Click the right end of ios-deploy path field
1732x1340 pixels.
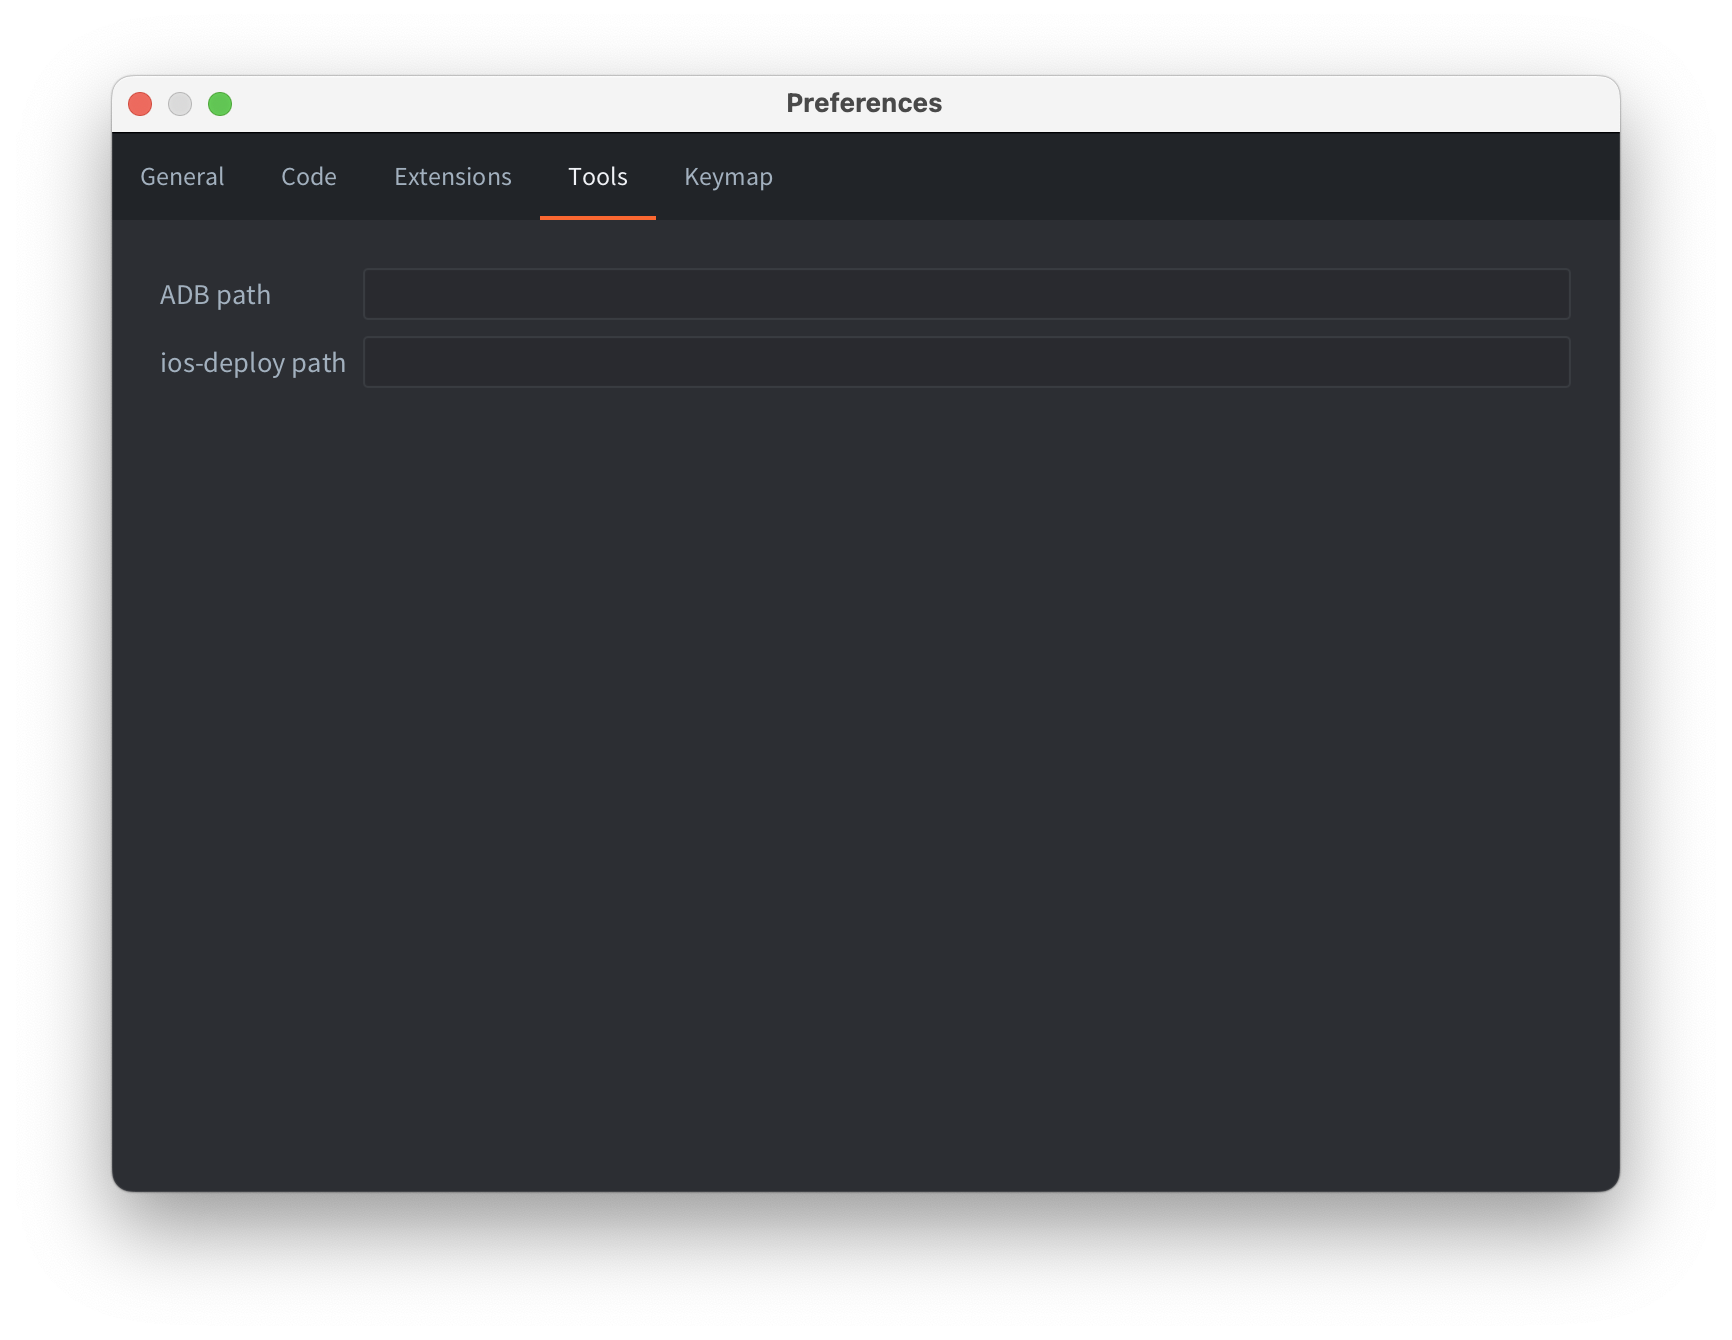click(1540, 362)
